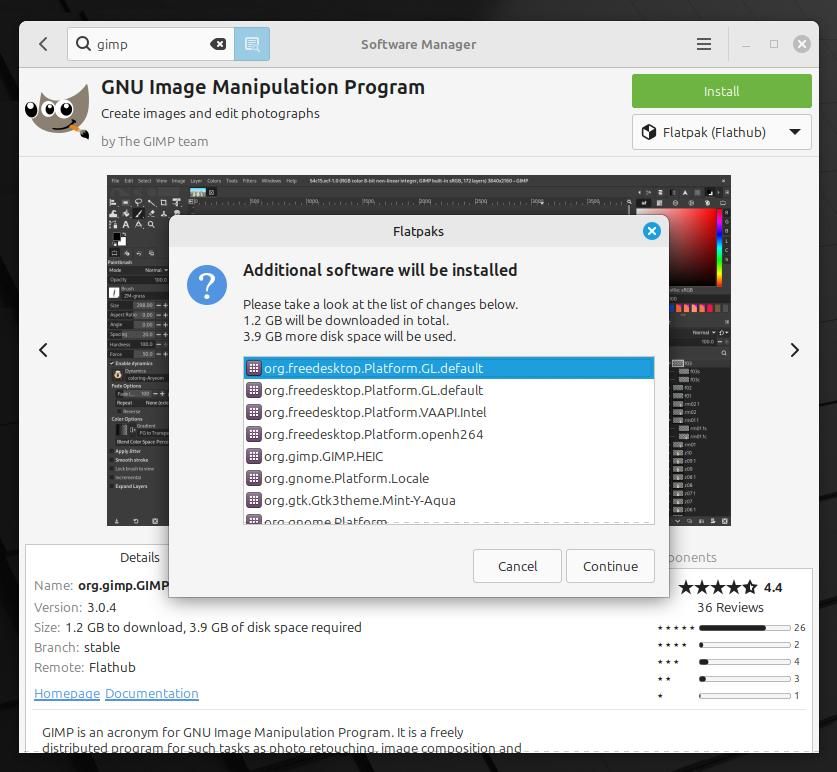Screen dimensions: 837x772
Task: Click the 4.4 star rating
Action: pyautogui.click(x=729, y=587)
